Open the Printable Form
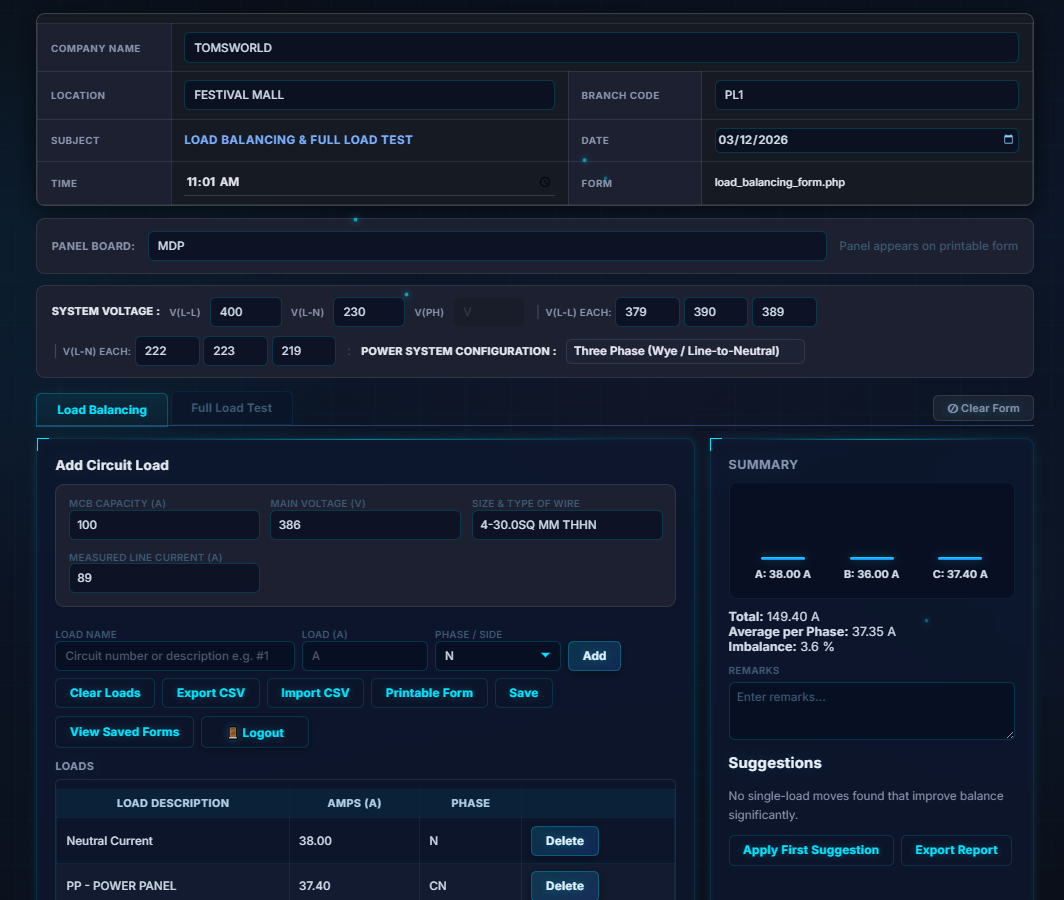Screen dimensions: 1064x900 point(429,693)
